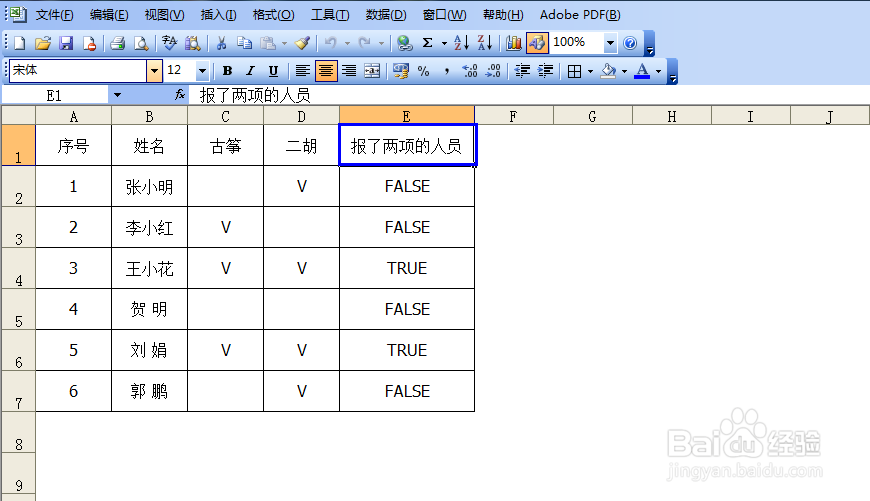Open the borders dropdown arrow

click(590, 71)
